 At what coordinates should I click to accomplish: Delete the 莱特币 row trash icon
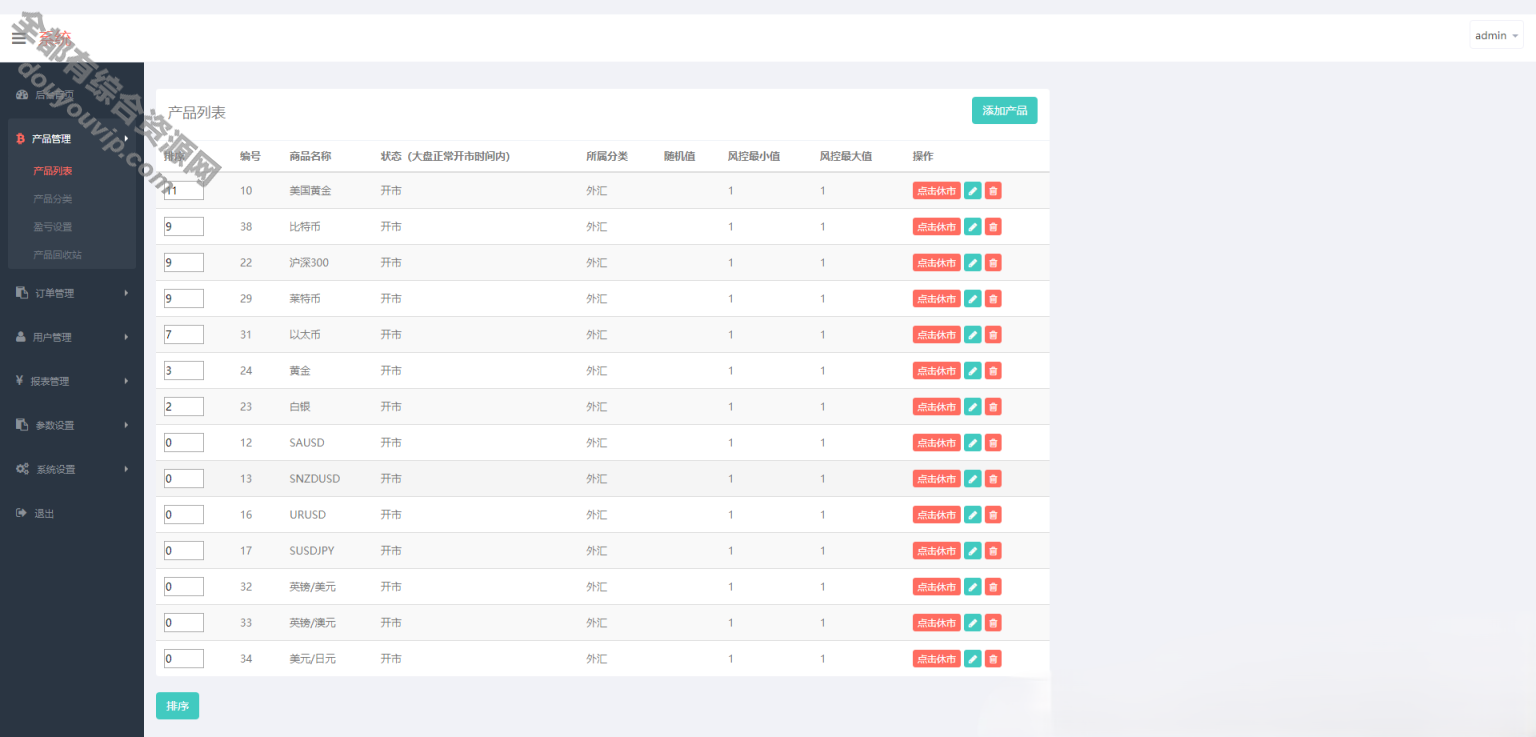[x=992, y=299]
